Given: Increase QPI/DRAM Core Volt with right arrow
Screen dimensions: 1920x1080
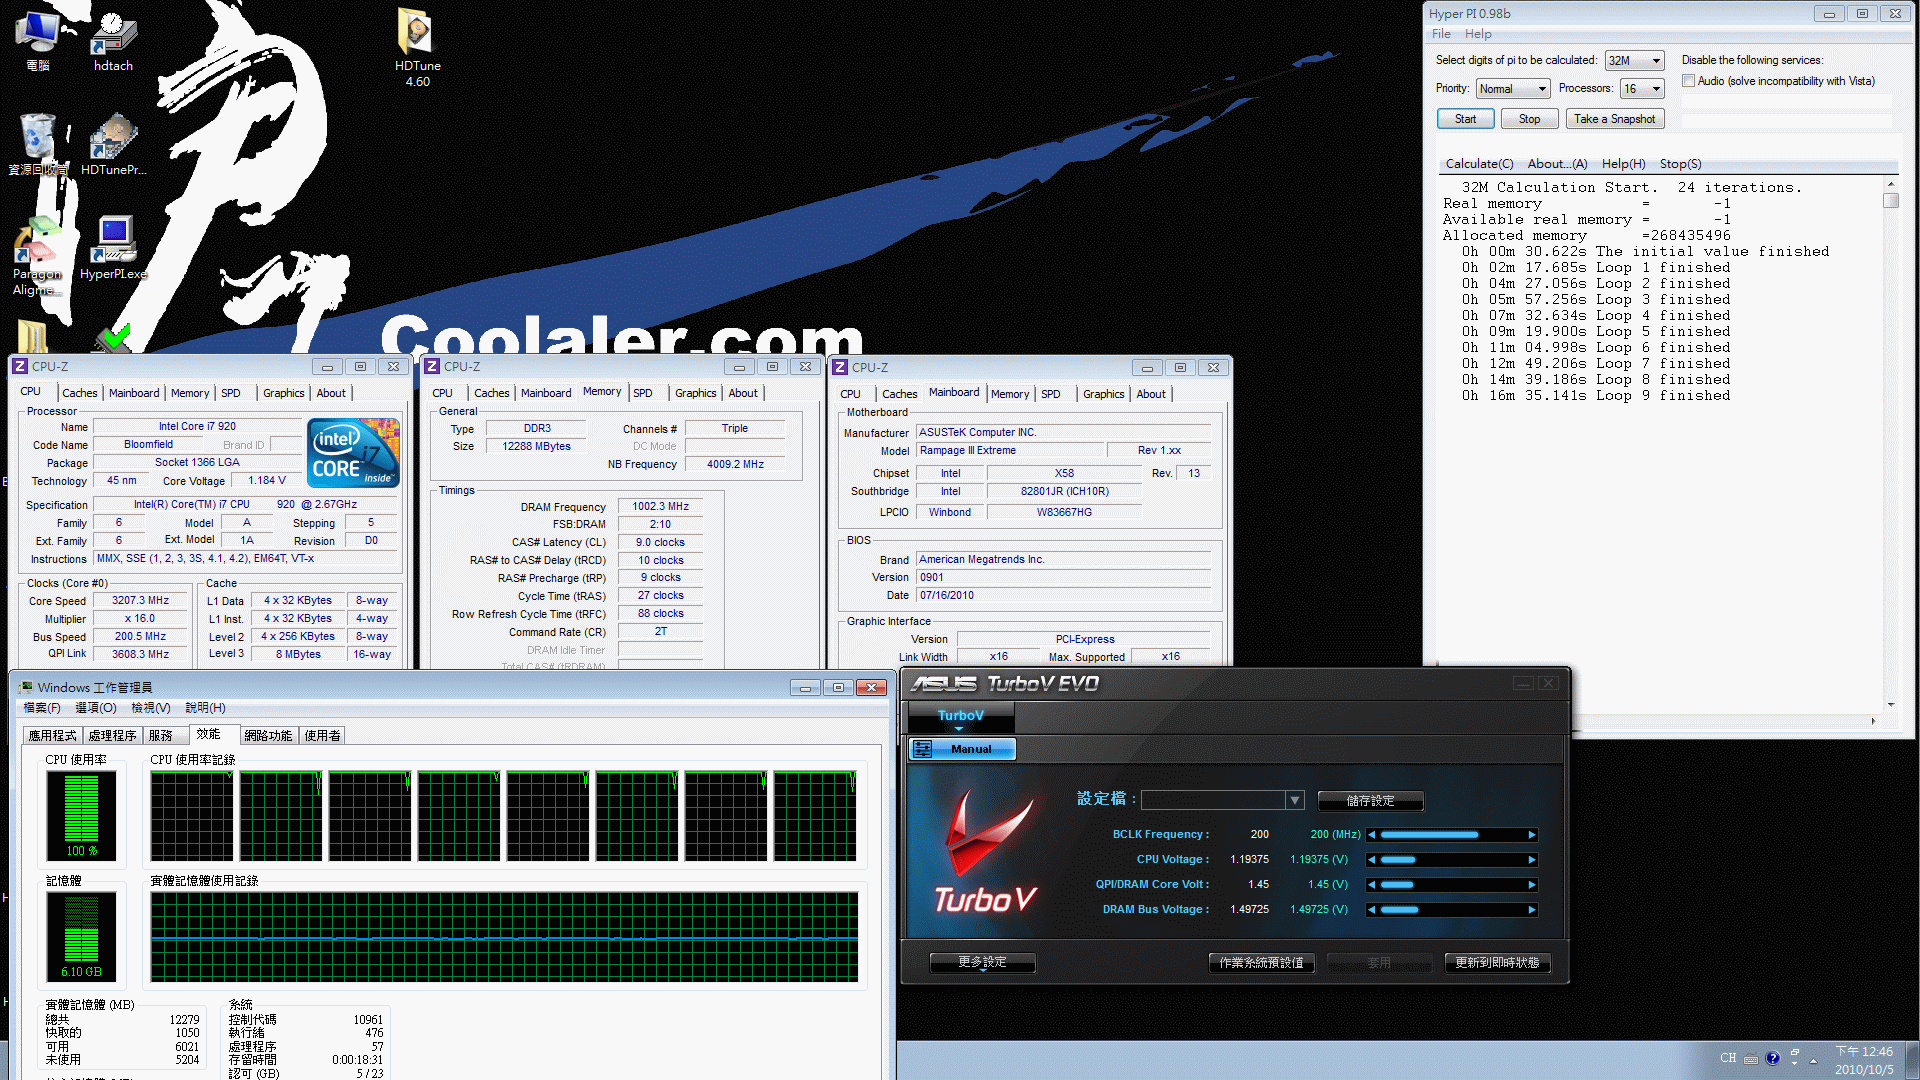Looking at the screenshot, I should (1531, 885).
